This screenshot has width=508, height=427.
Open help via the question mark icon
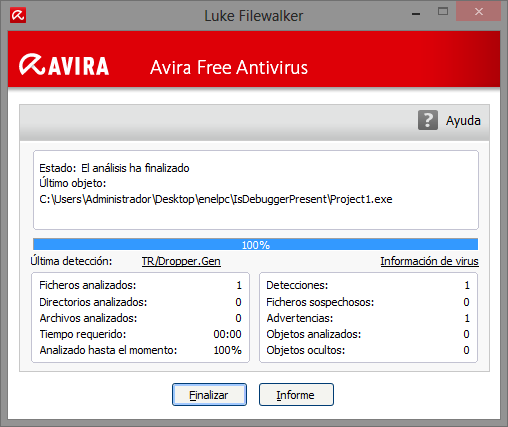pyautogui.click(x=428, y=120)
